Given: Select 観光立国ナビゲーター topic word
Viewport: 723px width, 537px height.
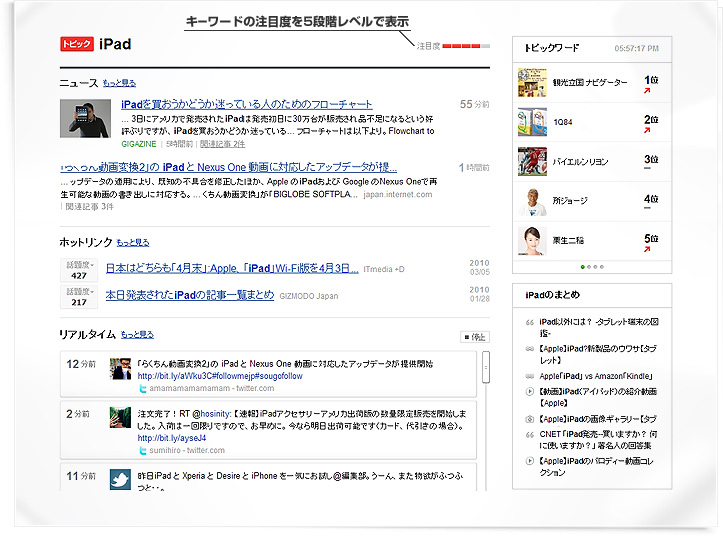Looking at the screenshot, I should tap(590, 83).
